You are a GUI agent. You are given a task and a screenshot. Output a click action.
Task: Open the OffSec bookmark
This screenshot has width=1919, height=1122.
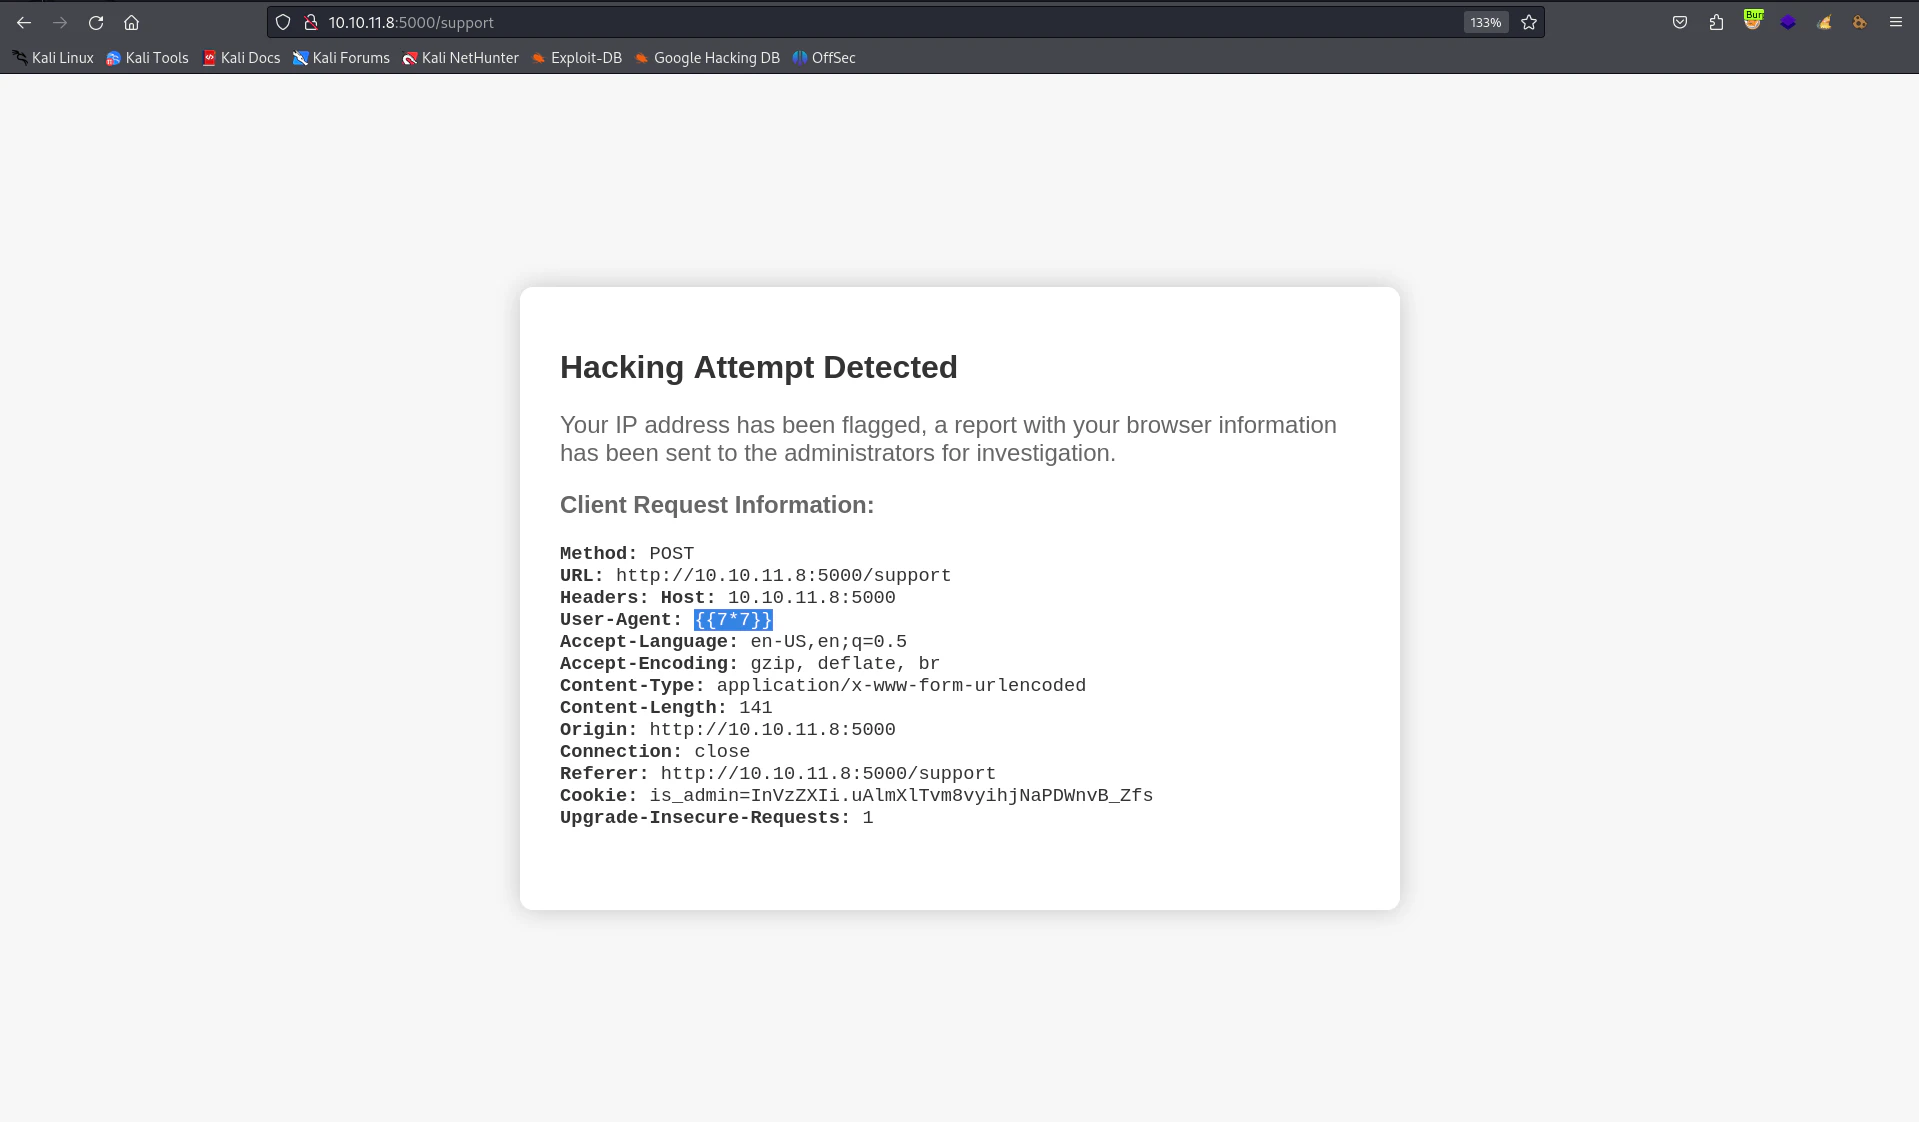[x=824, y=58]
